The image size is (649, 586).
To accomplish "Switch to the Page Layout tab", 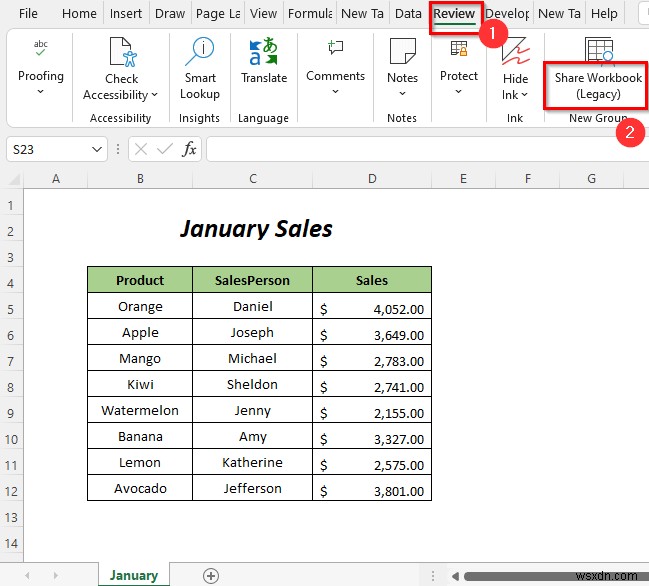I will pyautogui.click(x=218, y=14).
